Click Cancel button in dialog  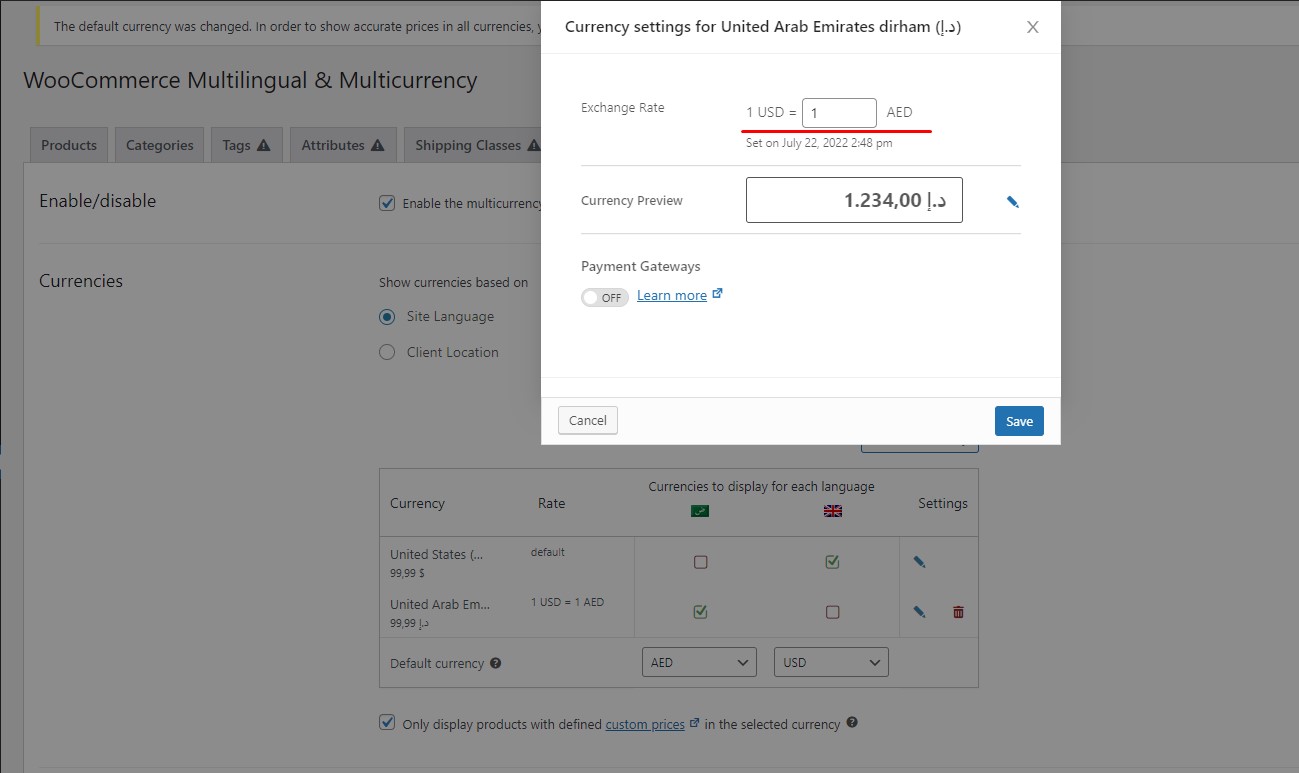click(x=588, y=420)
